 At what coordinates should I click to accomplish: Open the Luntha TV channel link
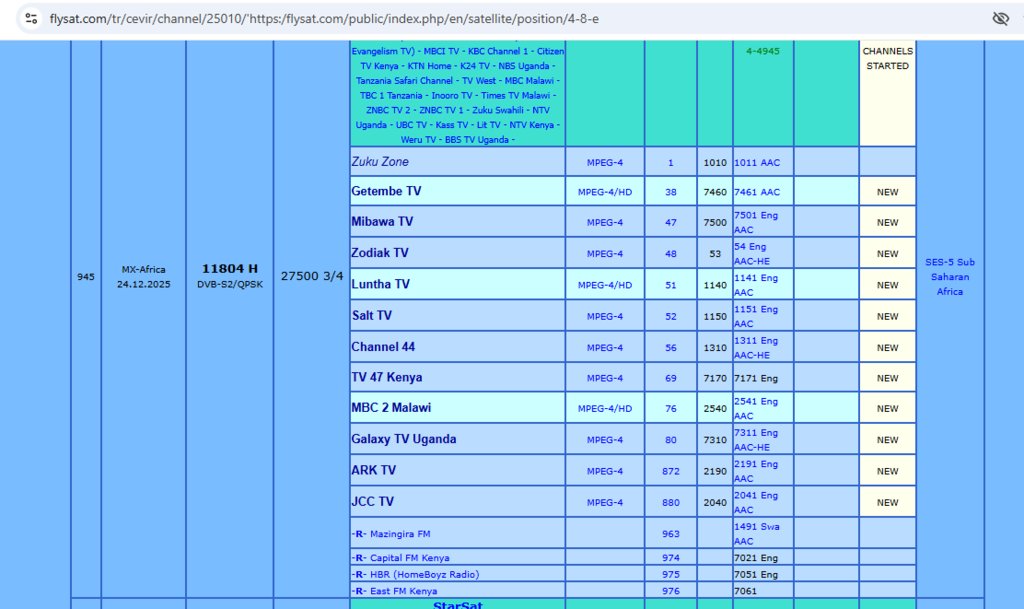point(380,285)
